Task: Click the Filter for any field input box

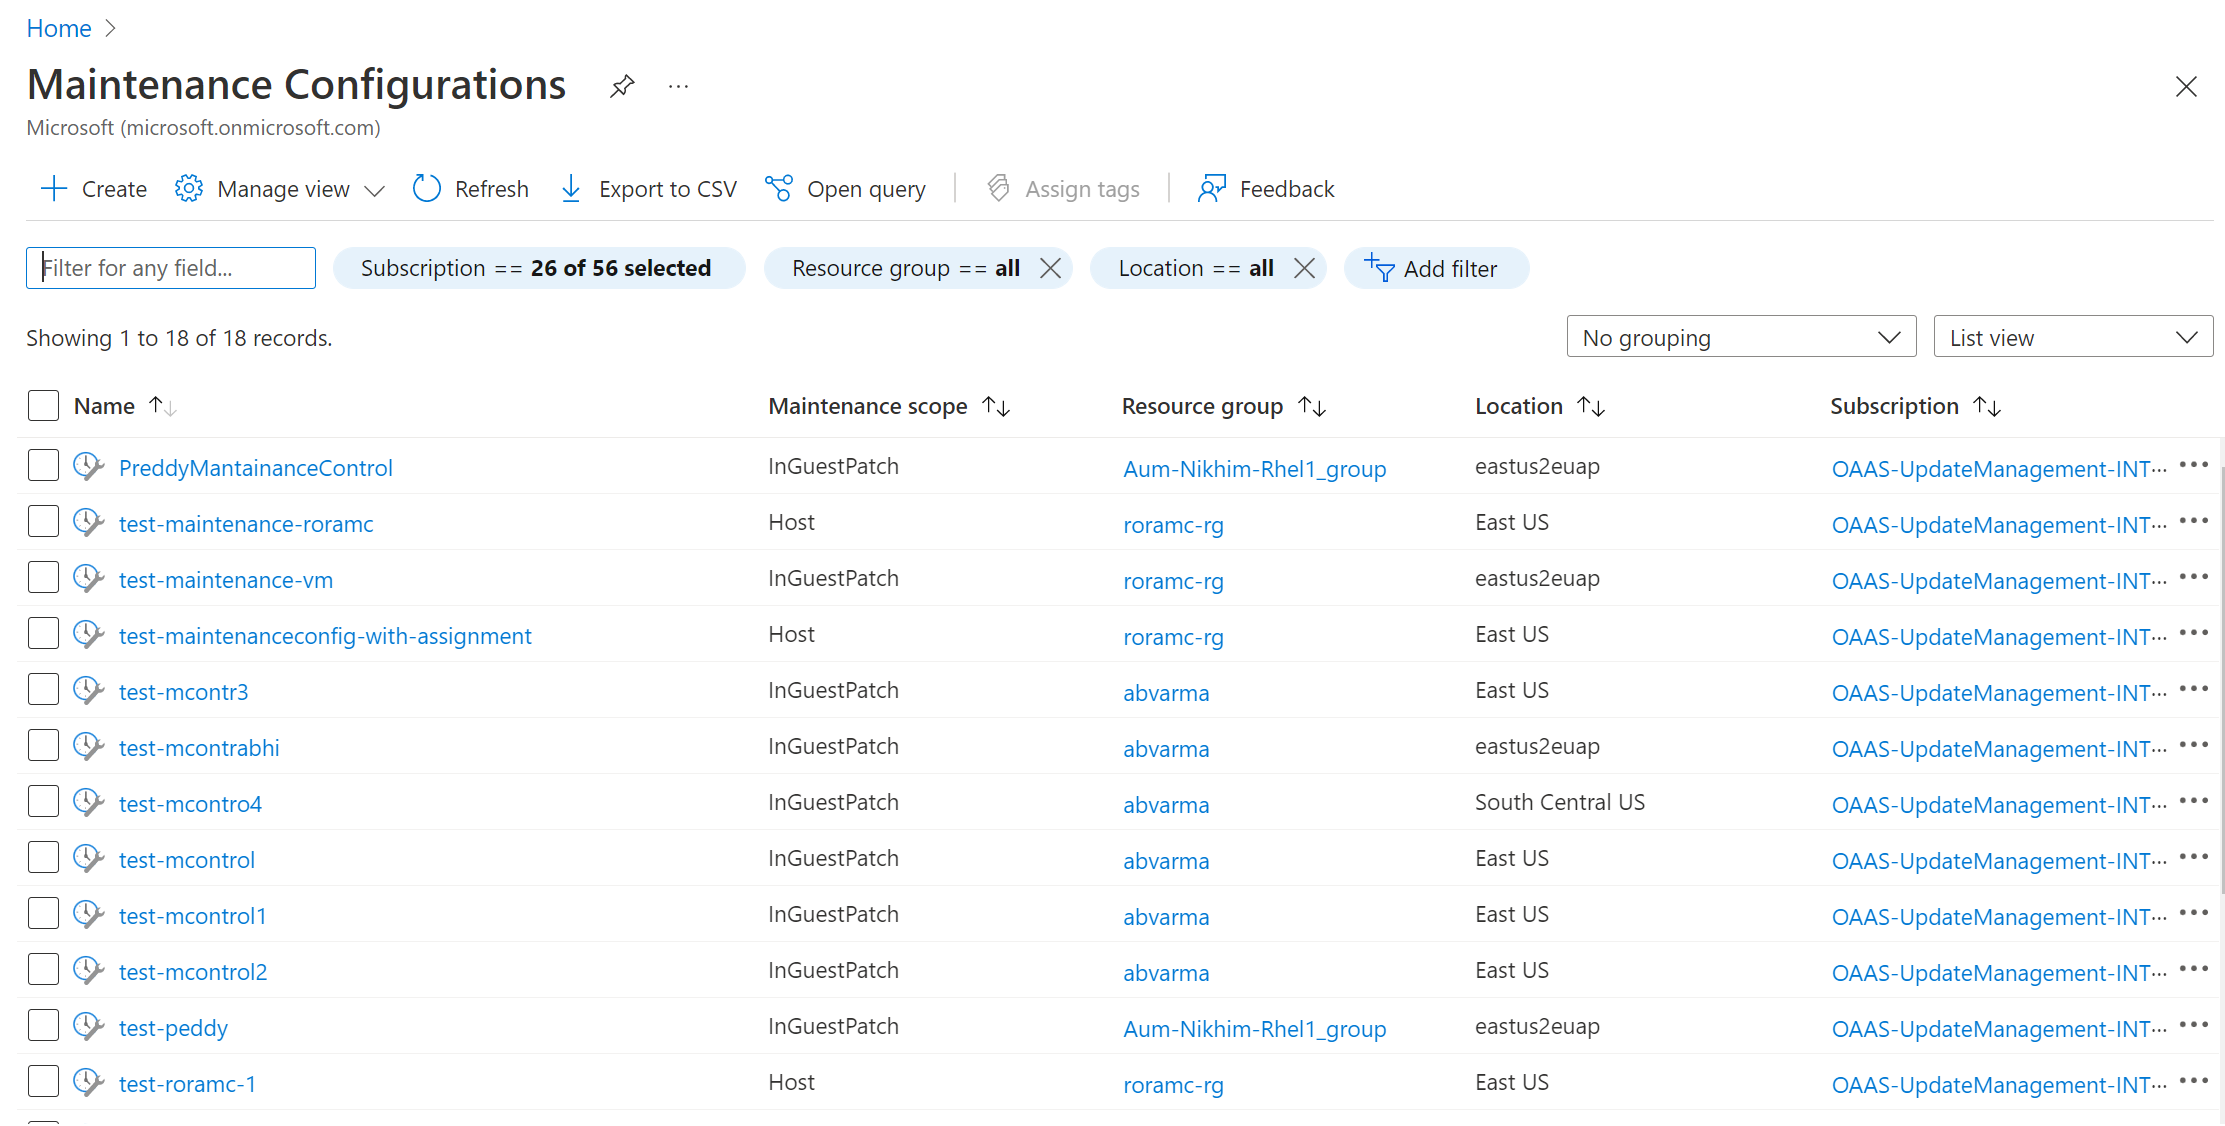Action: tap(171, 267)
